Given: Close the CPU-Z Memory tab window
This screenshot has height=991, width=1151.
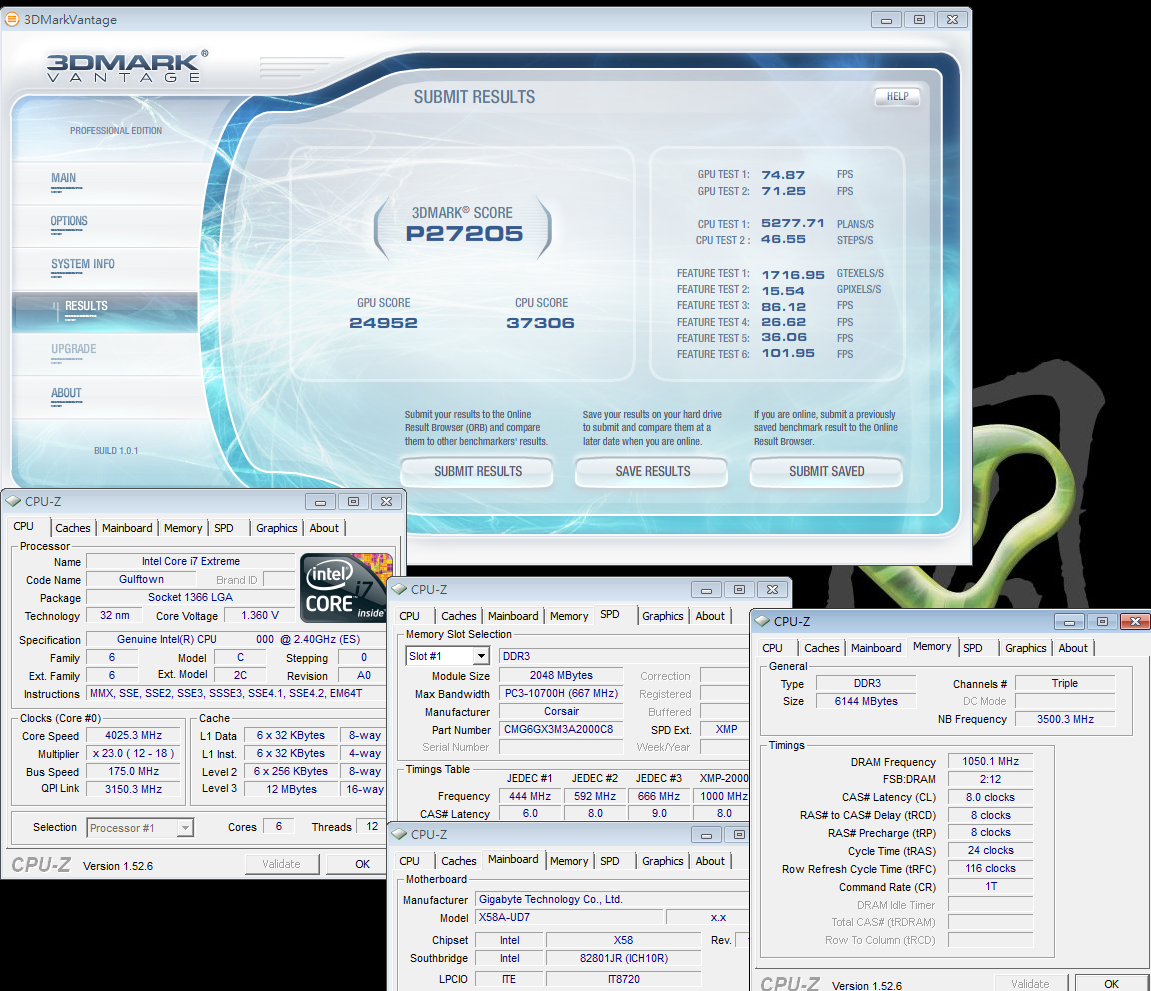Looking at the screenshot, I should 1132,622.
